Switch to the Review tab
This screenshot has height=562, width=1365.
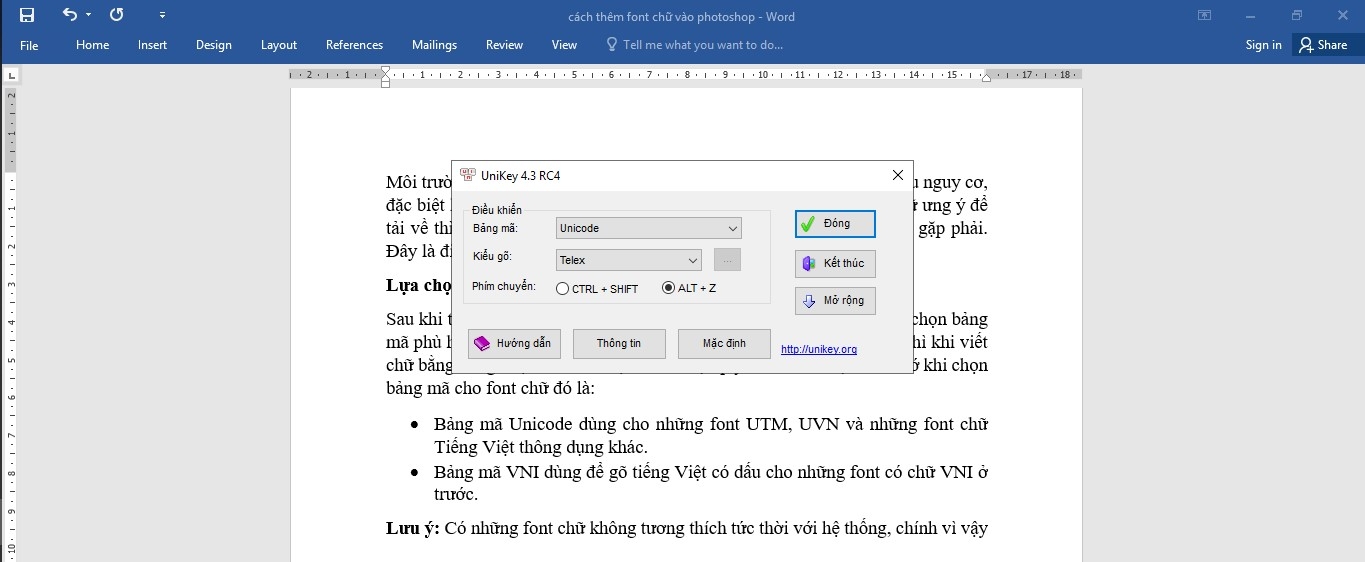504,45
